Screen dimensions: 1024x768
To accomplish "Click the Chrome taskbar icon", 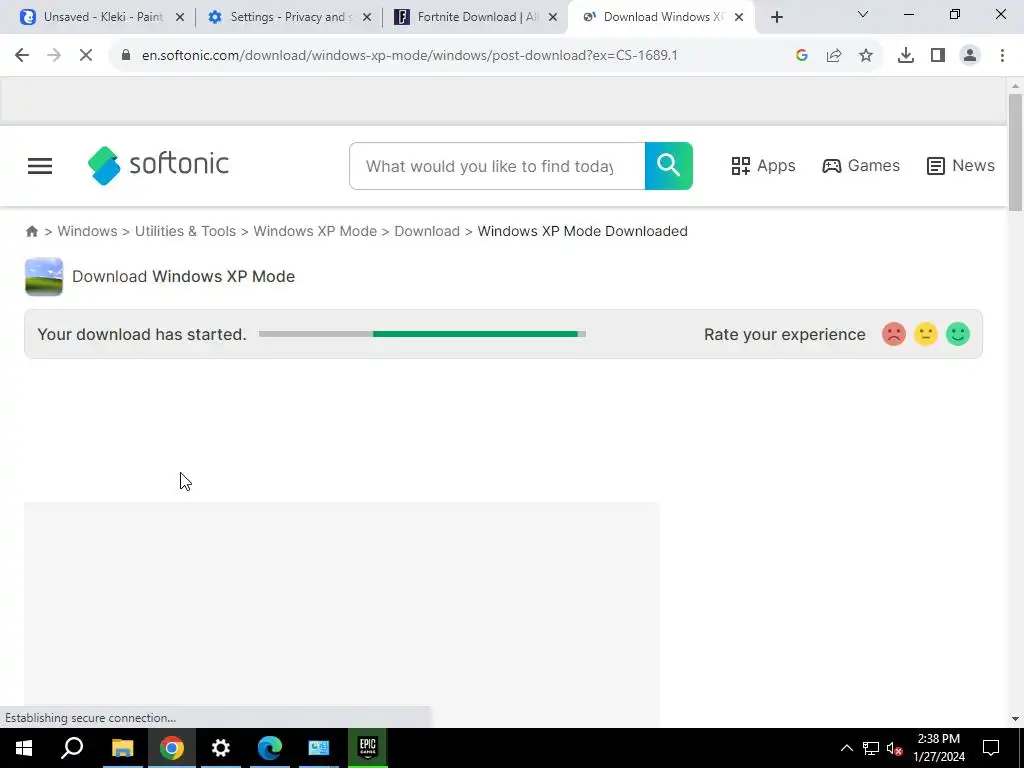I will [171, 748].
